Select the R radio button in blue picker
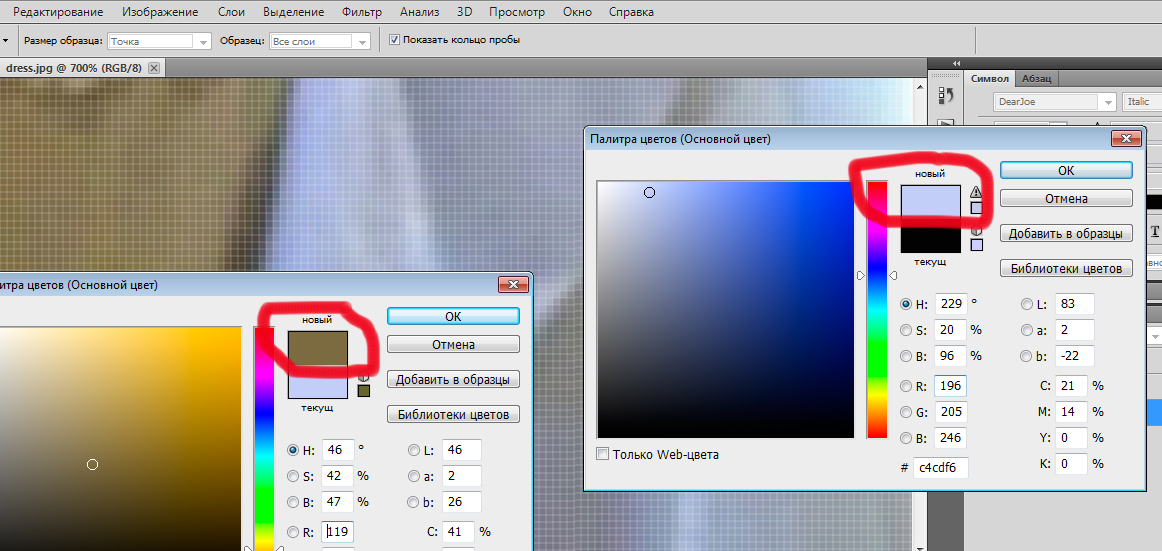 click(906, 386)
